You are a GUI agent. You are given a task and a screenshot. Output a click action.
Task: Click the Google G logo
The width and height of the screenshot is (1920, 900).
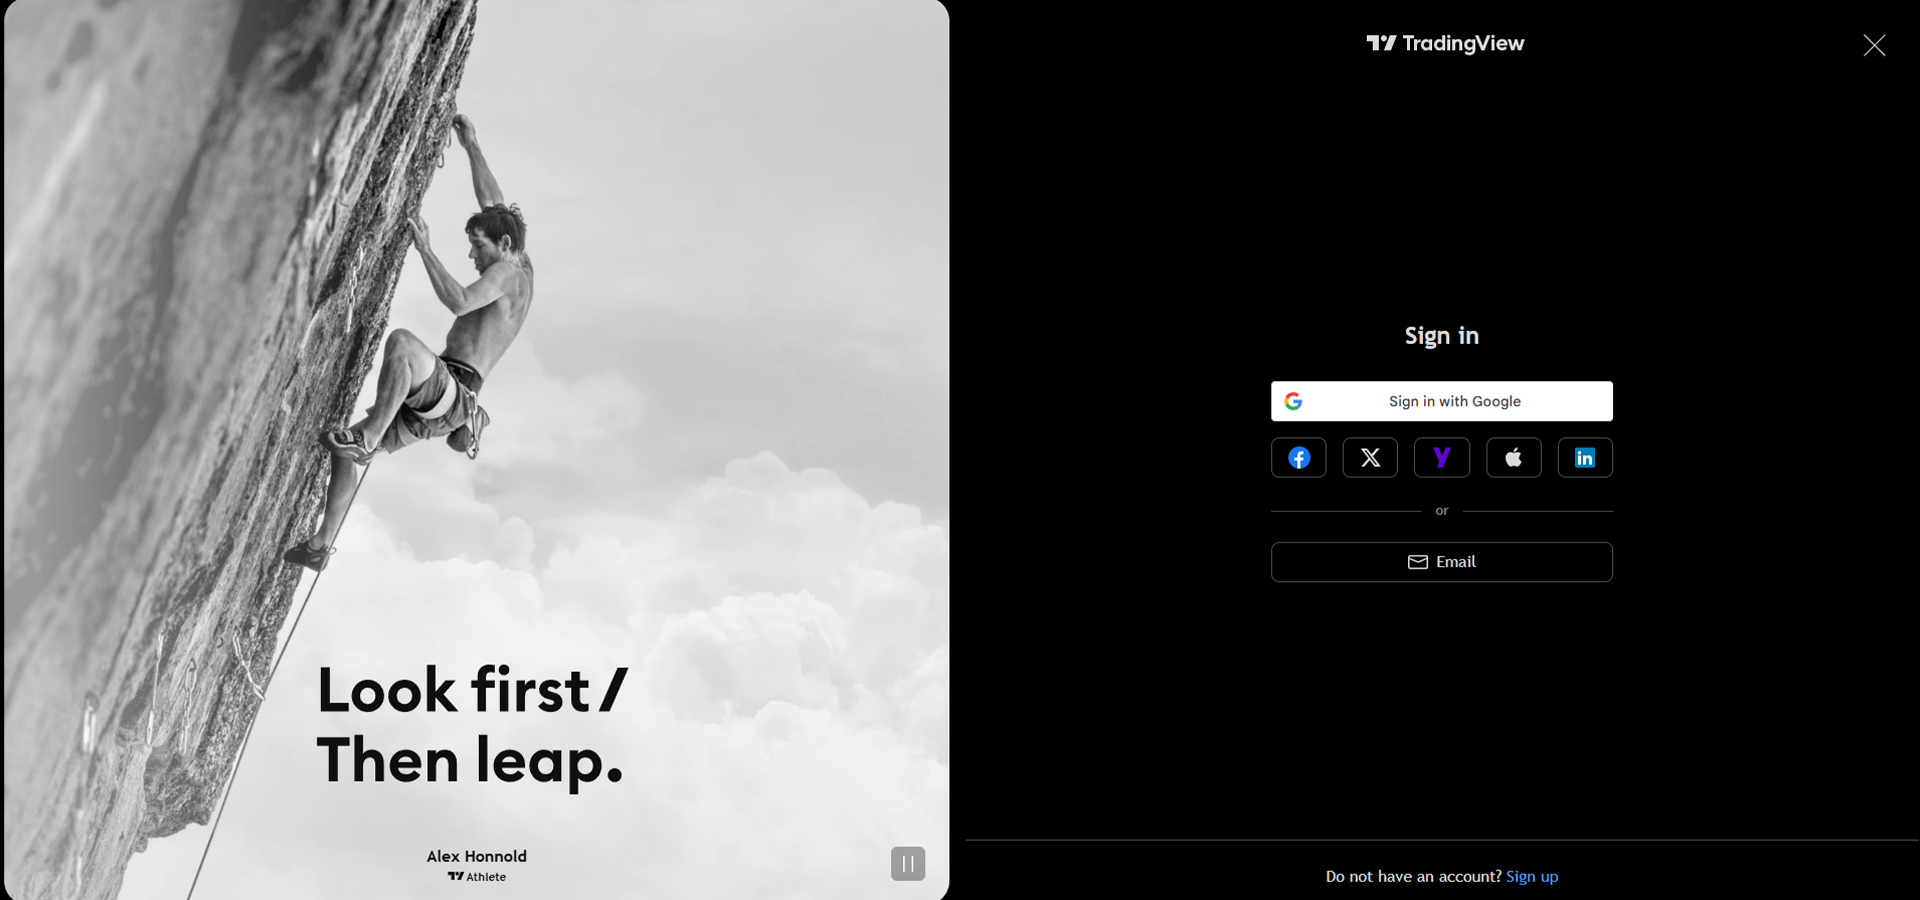(1293, 401)
